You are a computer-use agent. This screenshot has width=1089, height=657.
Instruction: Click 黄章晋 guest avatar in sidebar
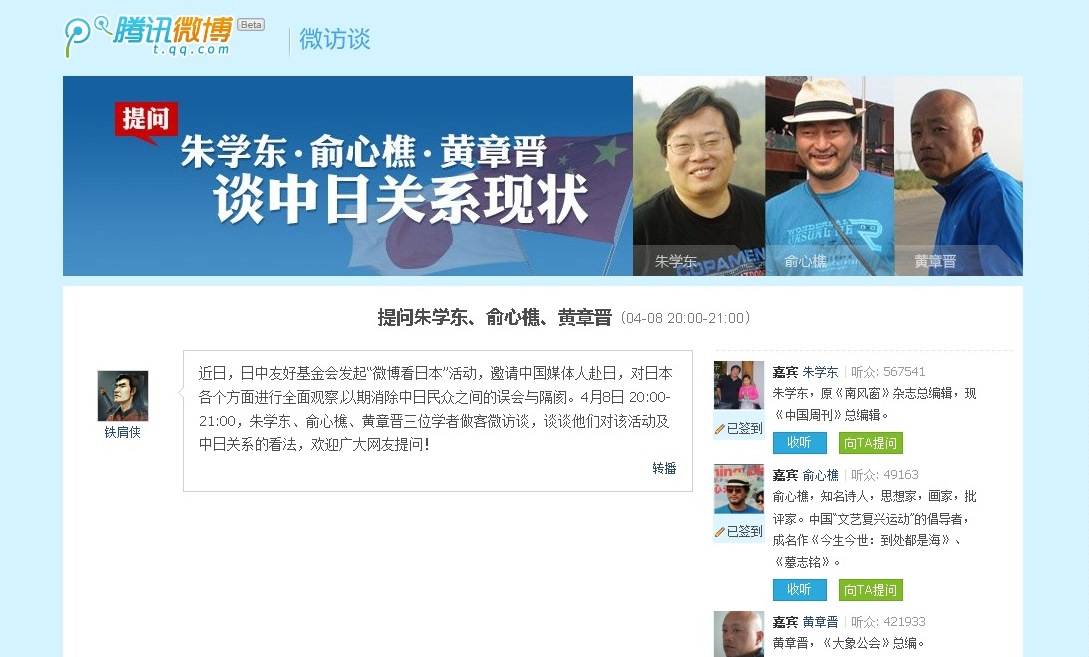[x=739, y=634]
